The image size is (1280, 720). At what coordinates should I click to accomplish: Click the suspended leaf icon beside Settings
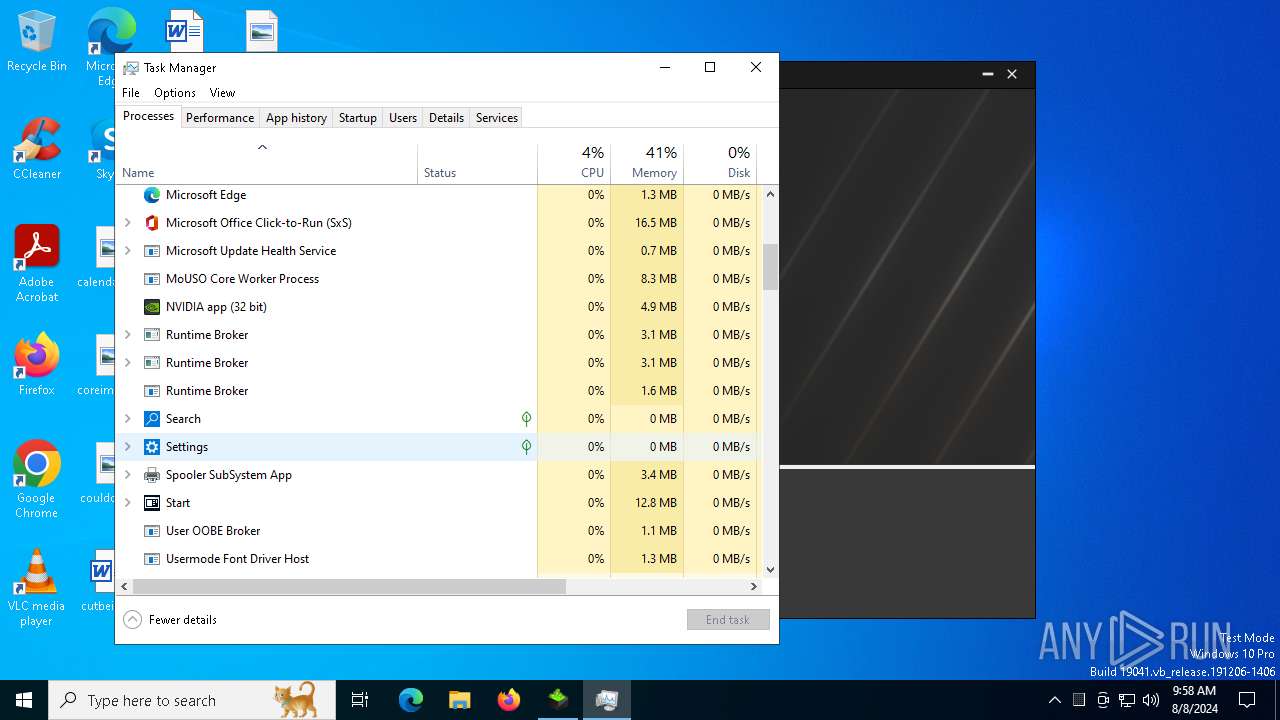526,447
